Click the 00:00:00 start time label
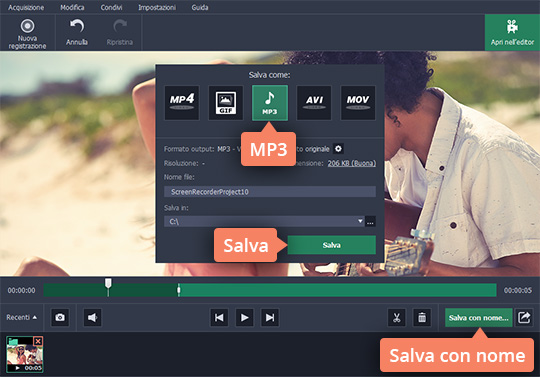This screenshot has width=540, height=377. [21, 290]
